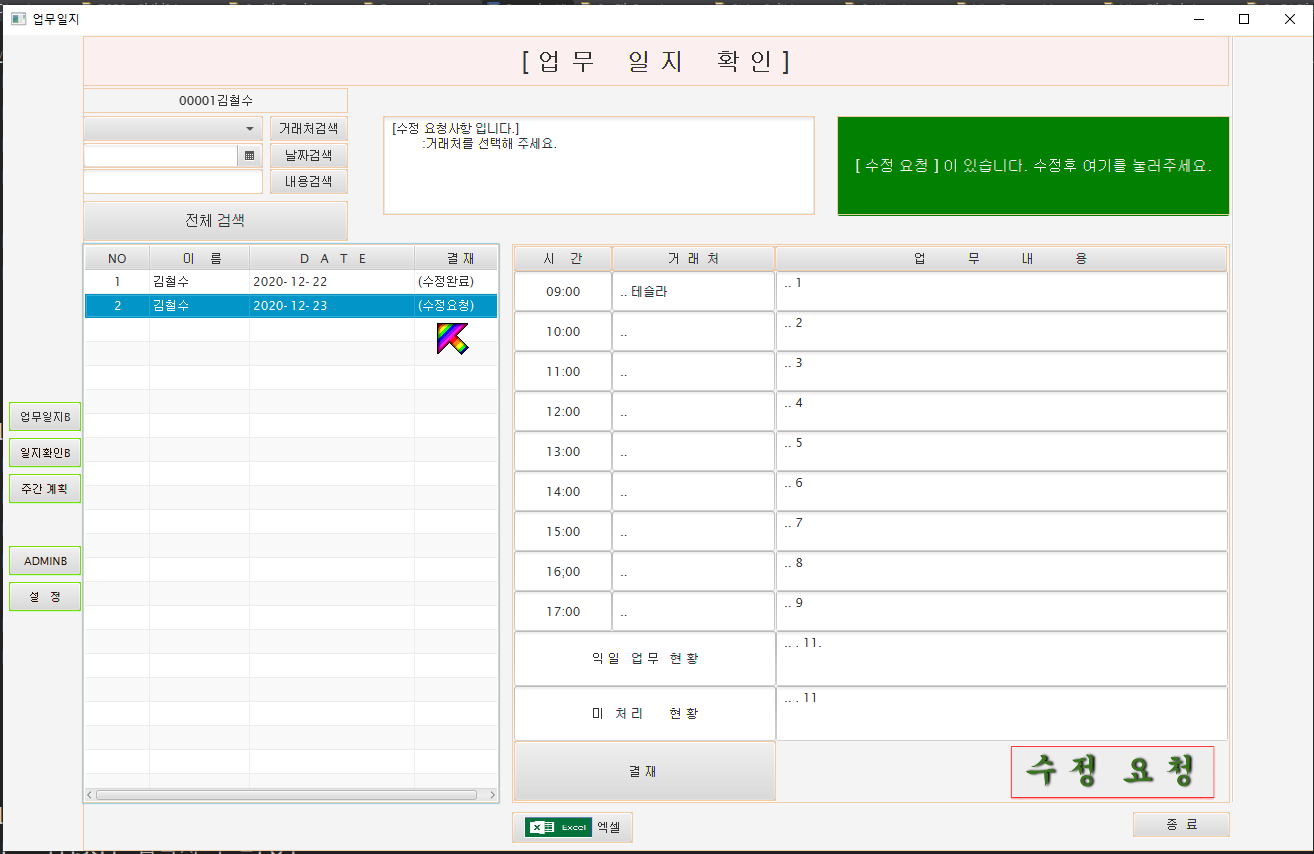
Task: Click the 종 료 exit button
Action: point(1181,825)
